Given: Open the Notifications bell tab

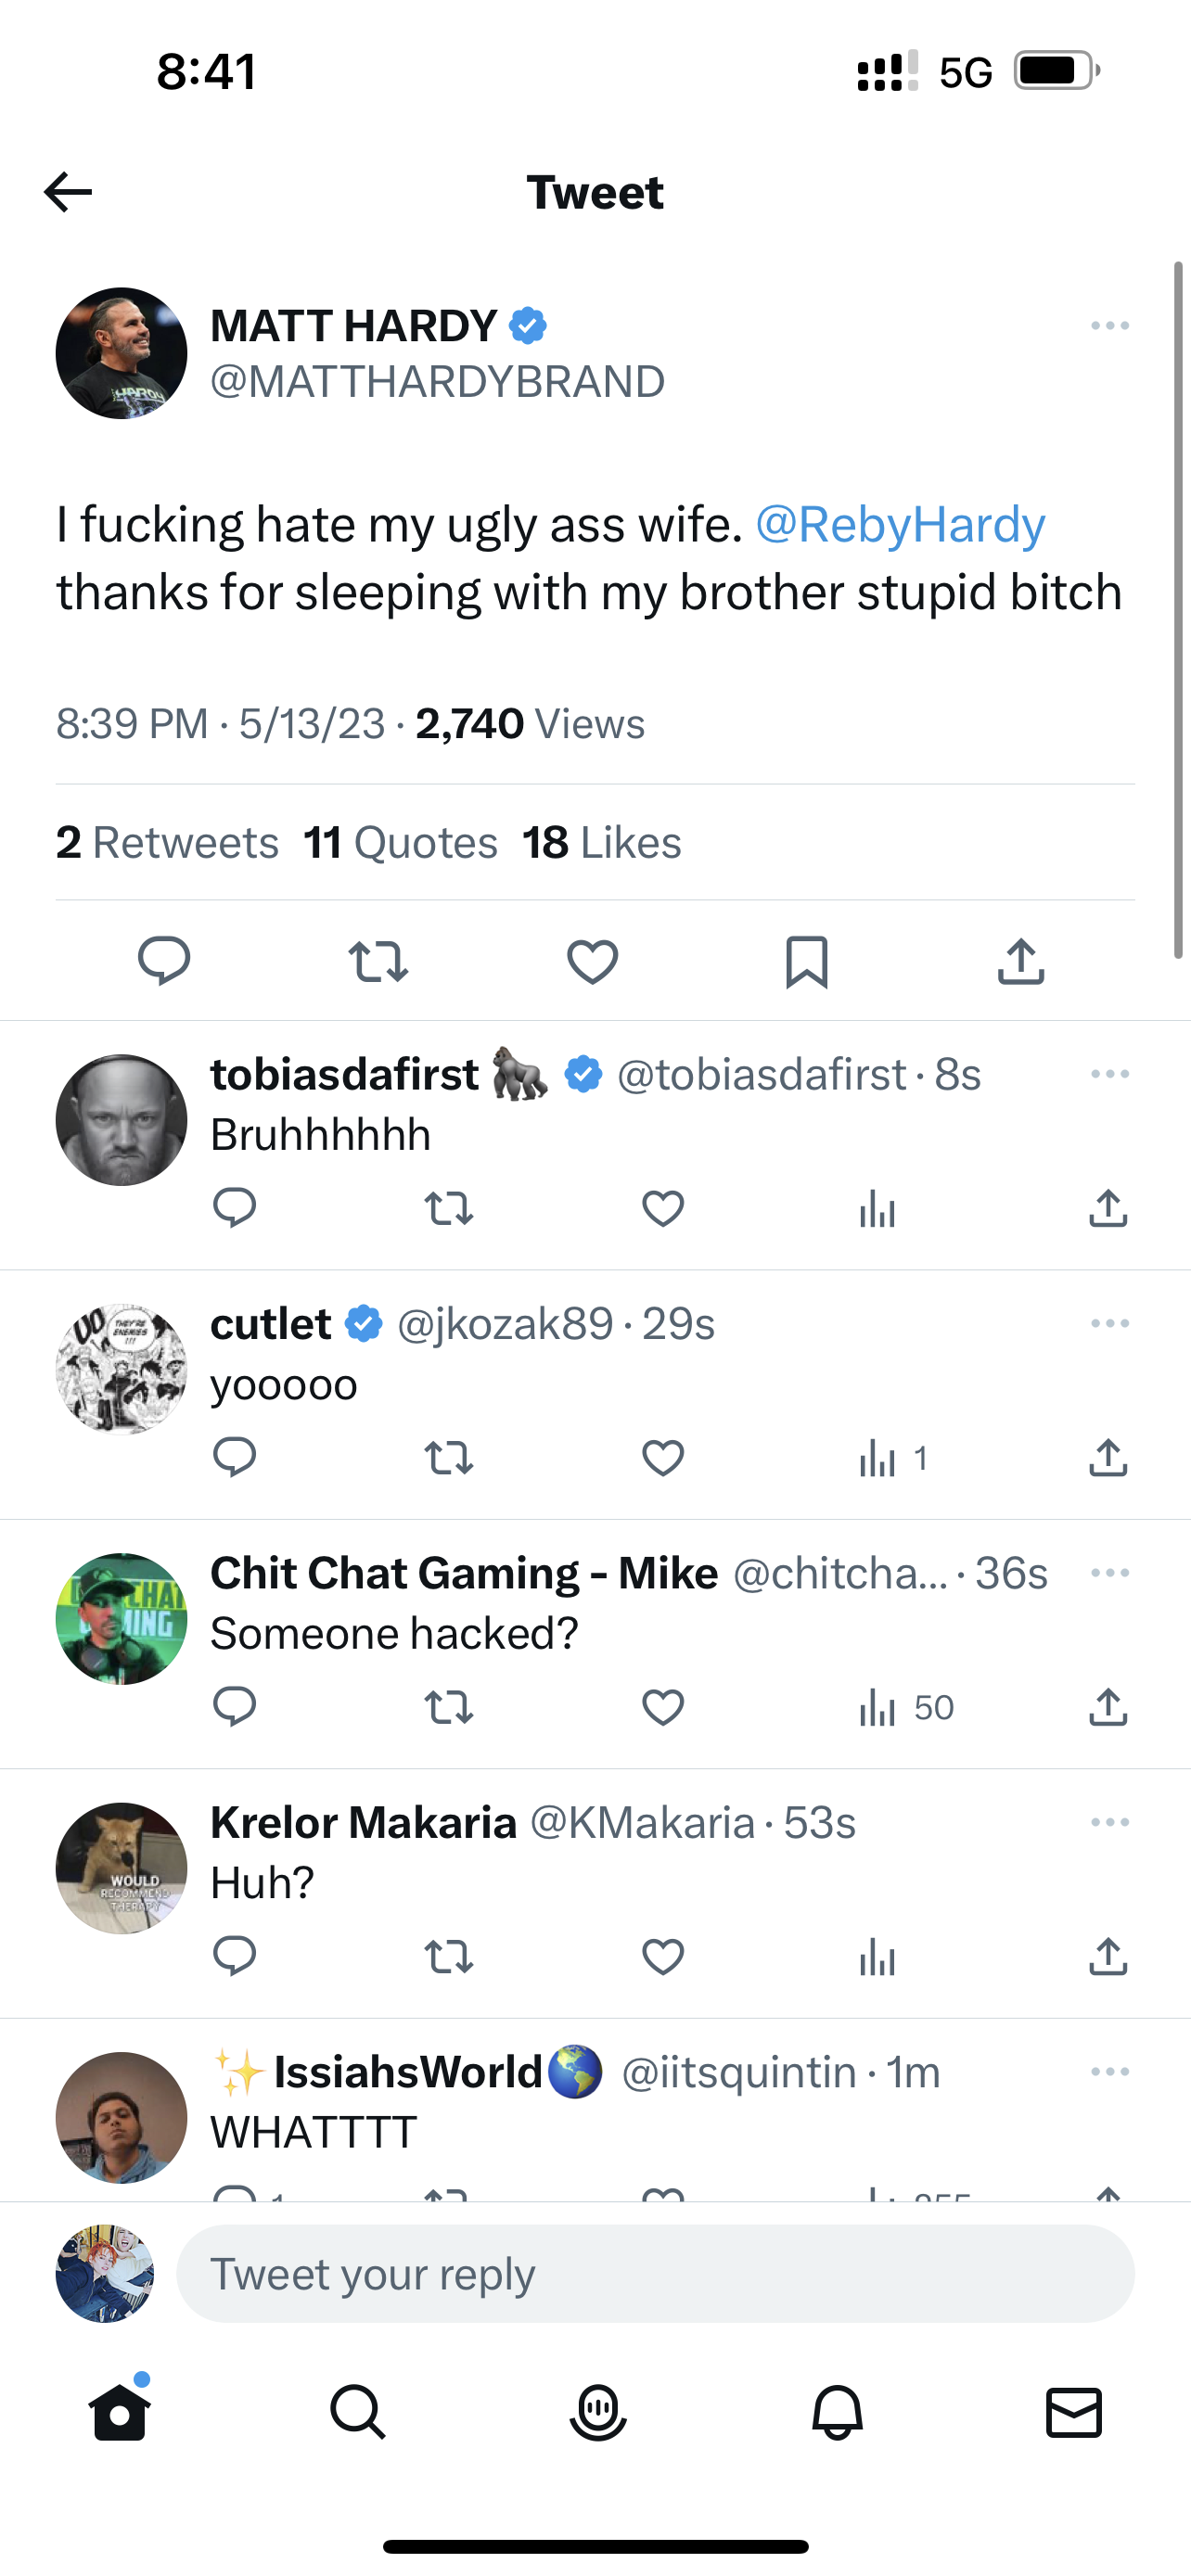Looking at the screenshot, I should 836,2412.
